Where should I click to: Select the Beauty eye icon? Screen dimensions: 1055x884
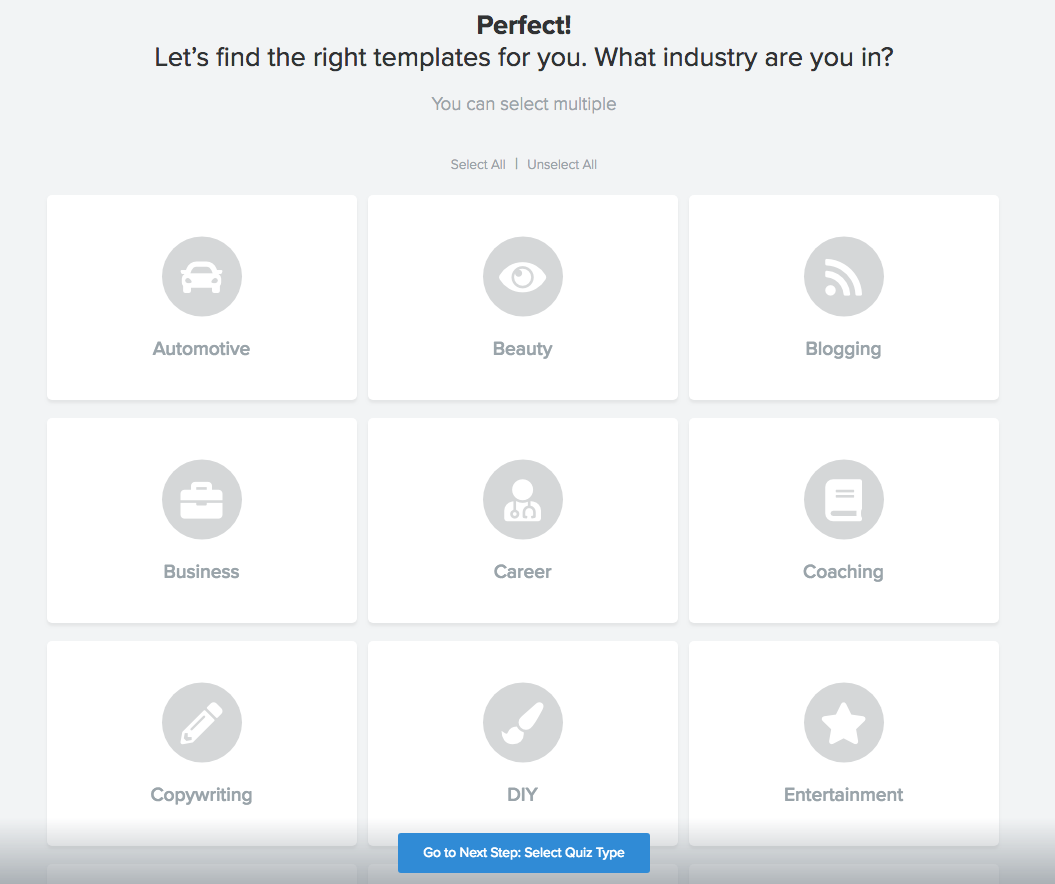pyautogui.click(x=523, y=277)
